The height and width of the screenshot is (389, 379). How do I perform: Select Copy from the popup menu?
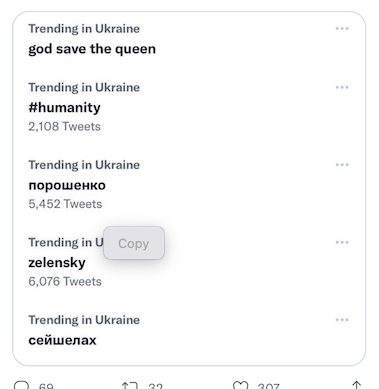[x=134, y=243]
